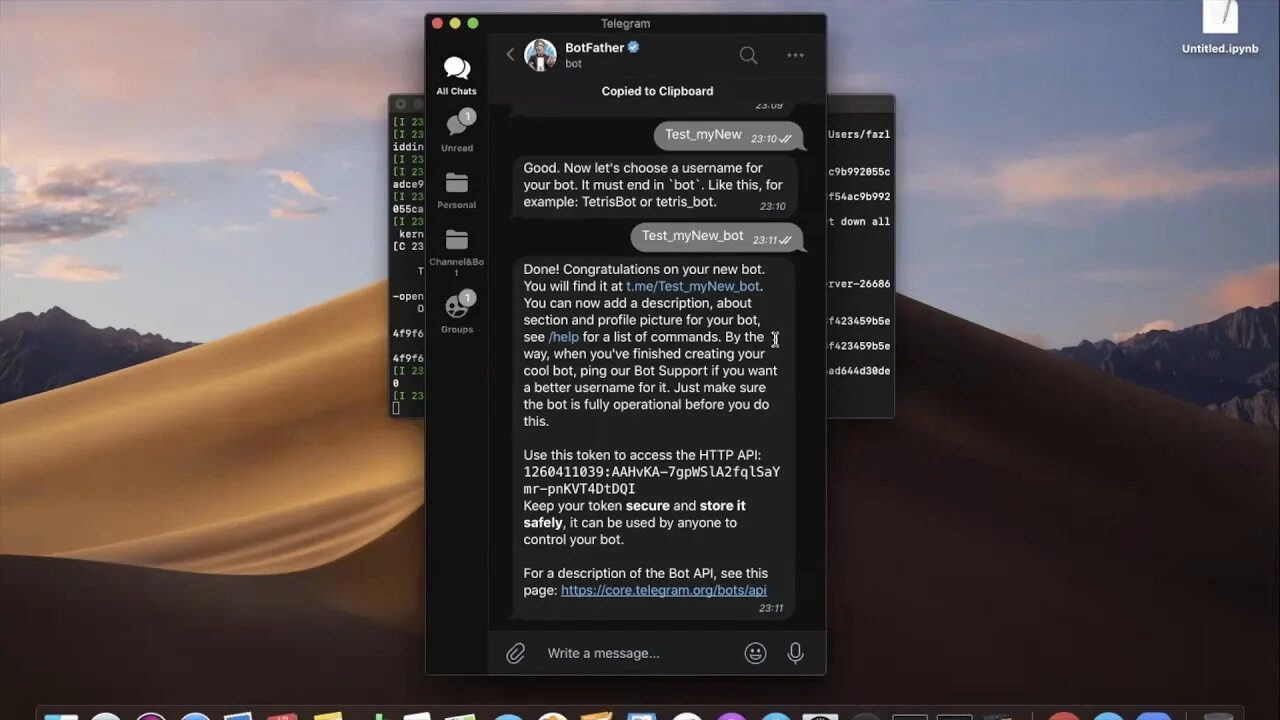Go back using the chat header arrow

[x=510, y=55]
